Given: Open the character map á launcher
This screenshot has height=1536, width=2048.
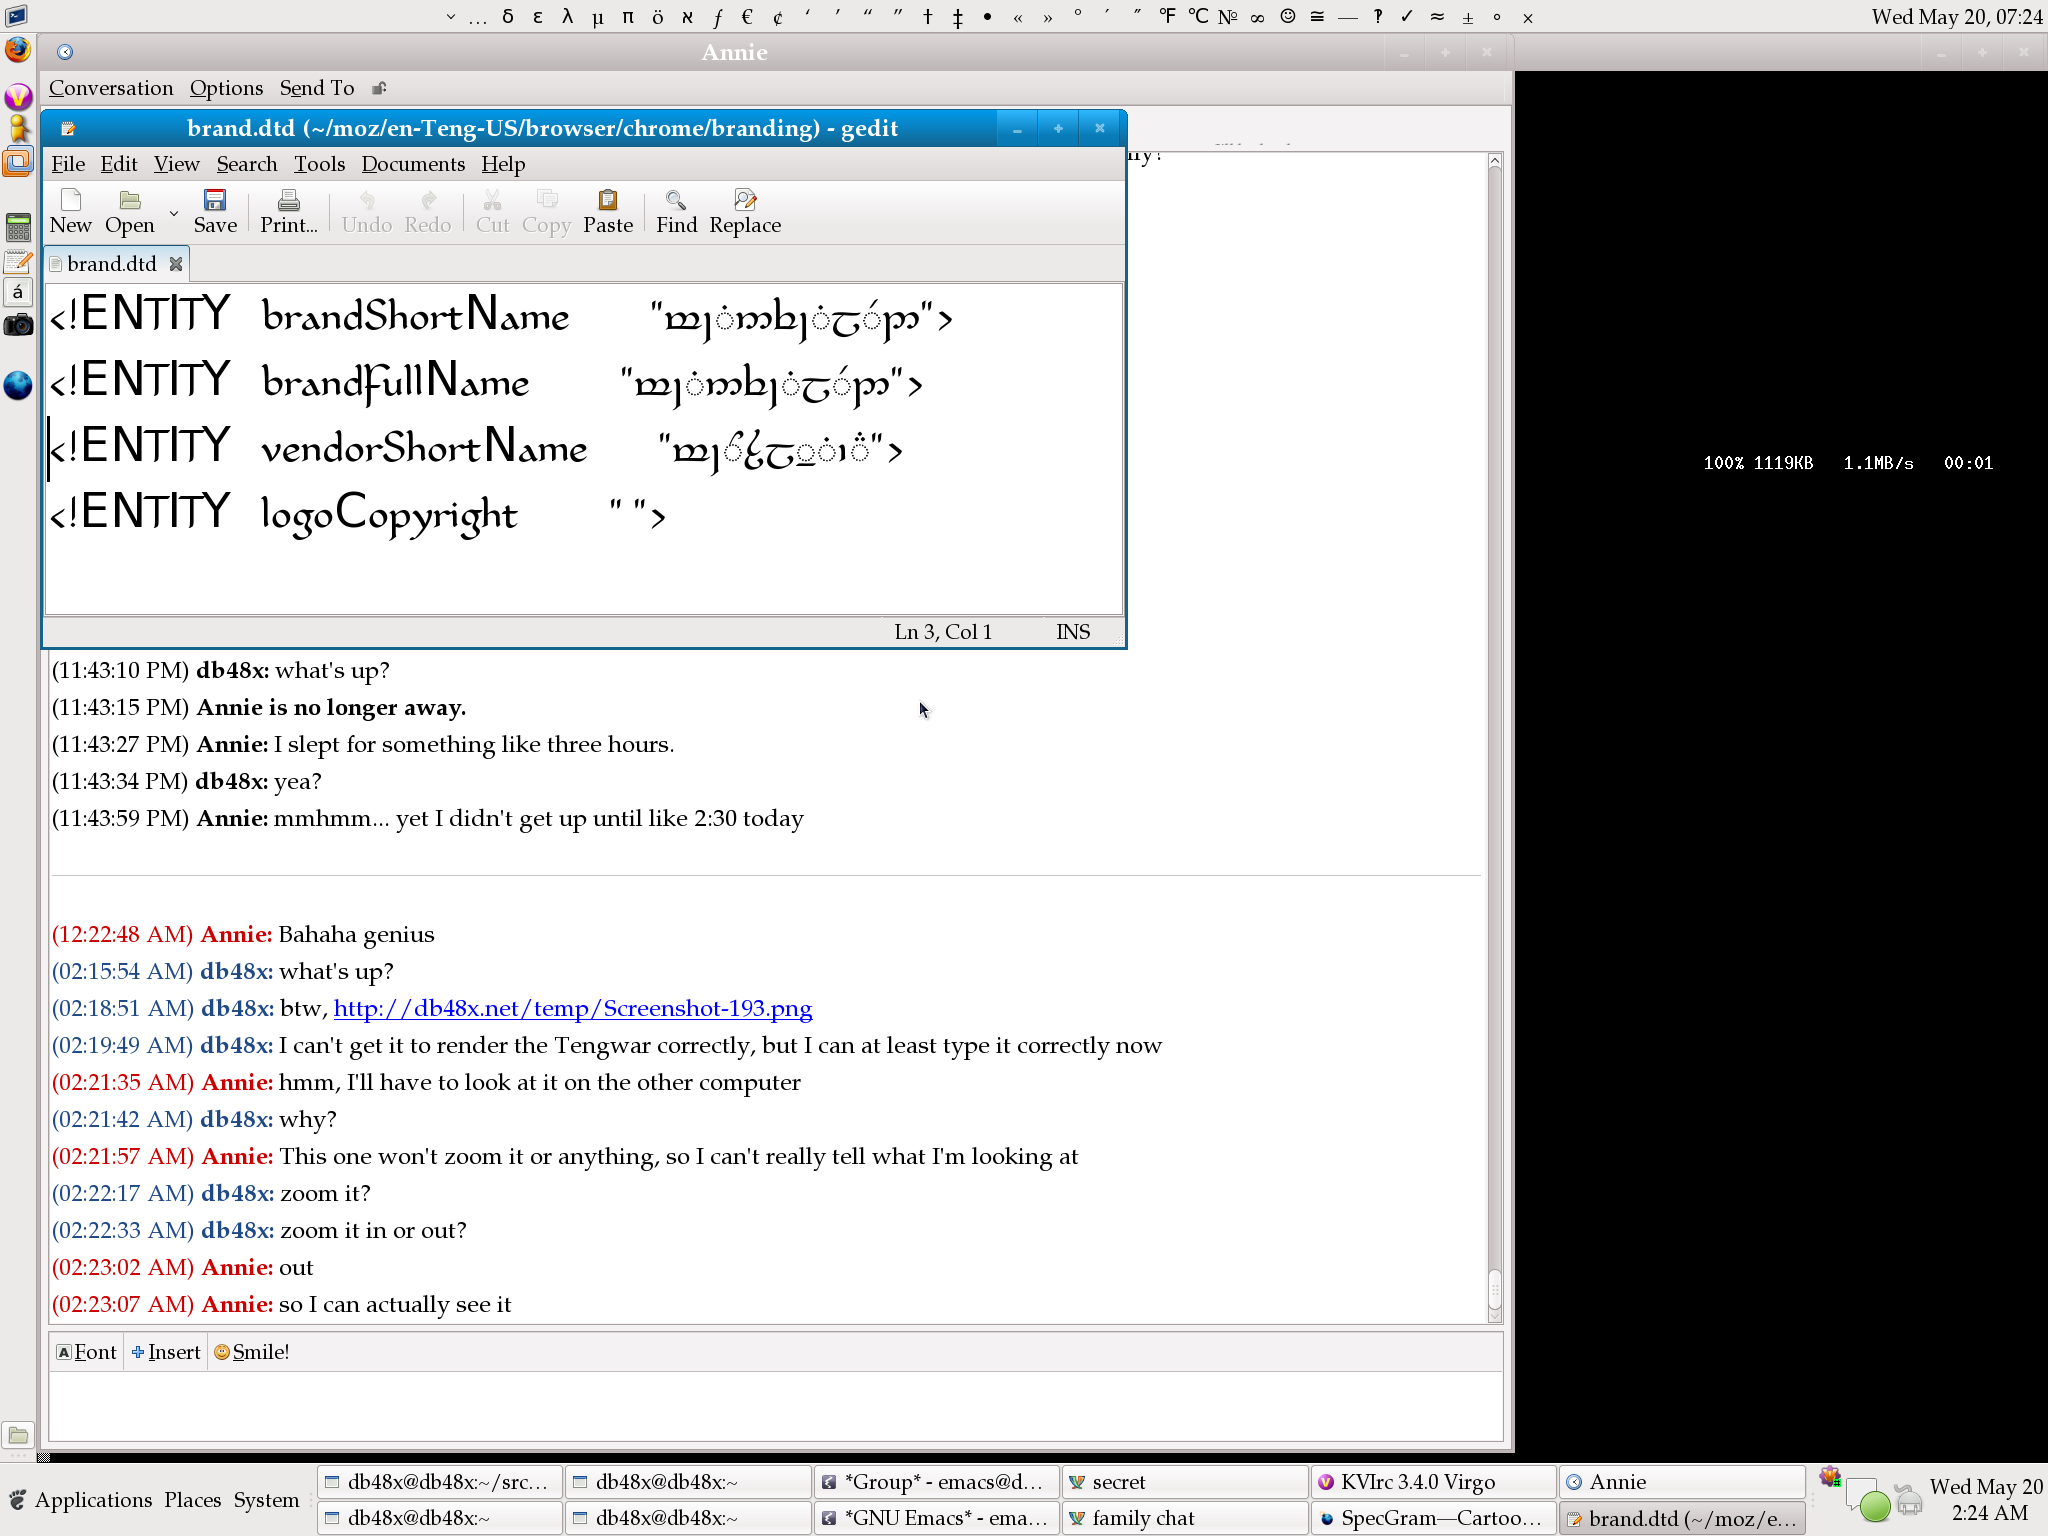Looking at the screenshot, I should tap(18, 292).
